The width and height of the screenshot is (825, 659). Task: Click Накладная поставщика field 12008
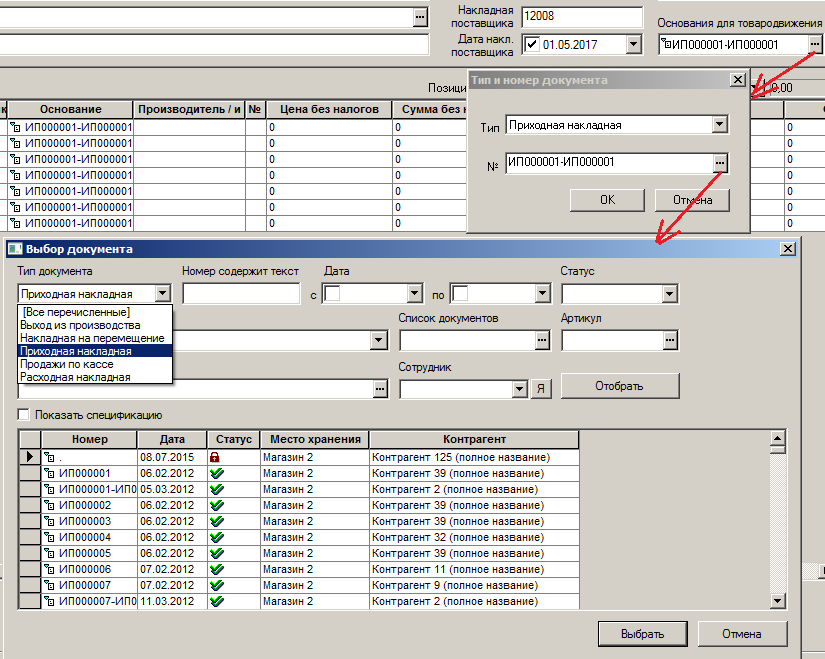tap(582, 17)
